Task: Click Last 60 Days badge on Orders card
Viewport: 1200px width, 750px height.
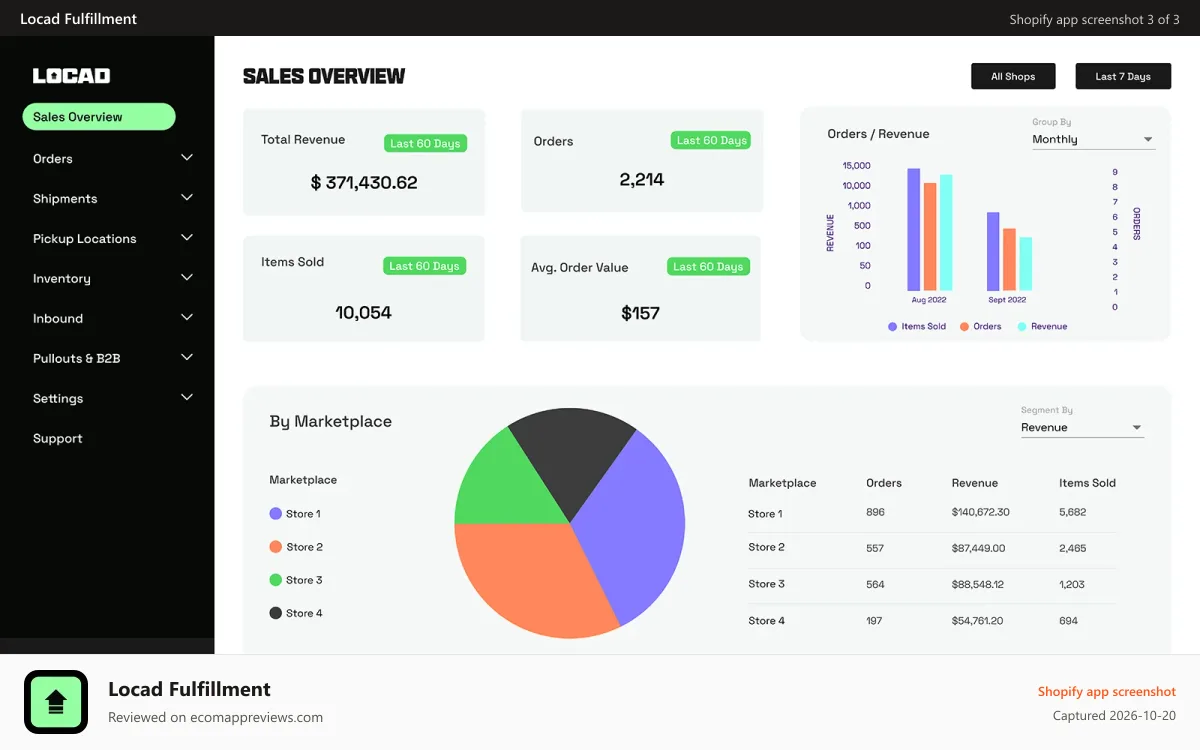Action: click(x=711, y=141)
